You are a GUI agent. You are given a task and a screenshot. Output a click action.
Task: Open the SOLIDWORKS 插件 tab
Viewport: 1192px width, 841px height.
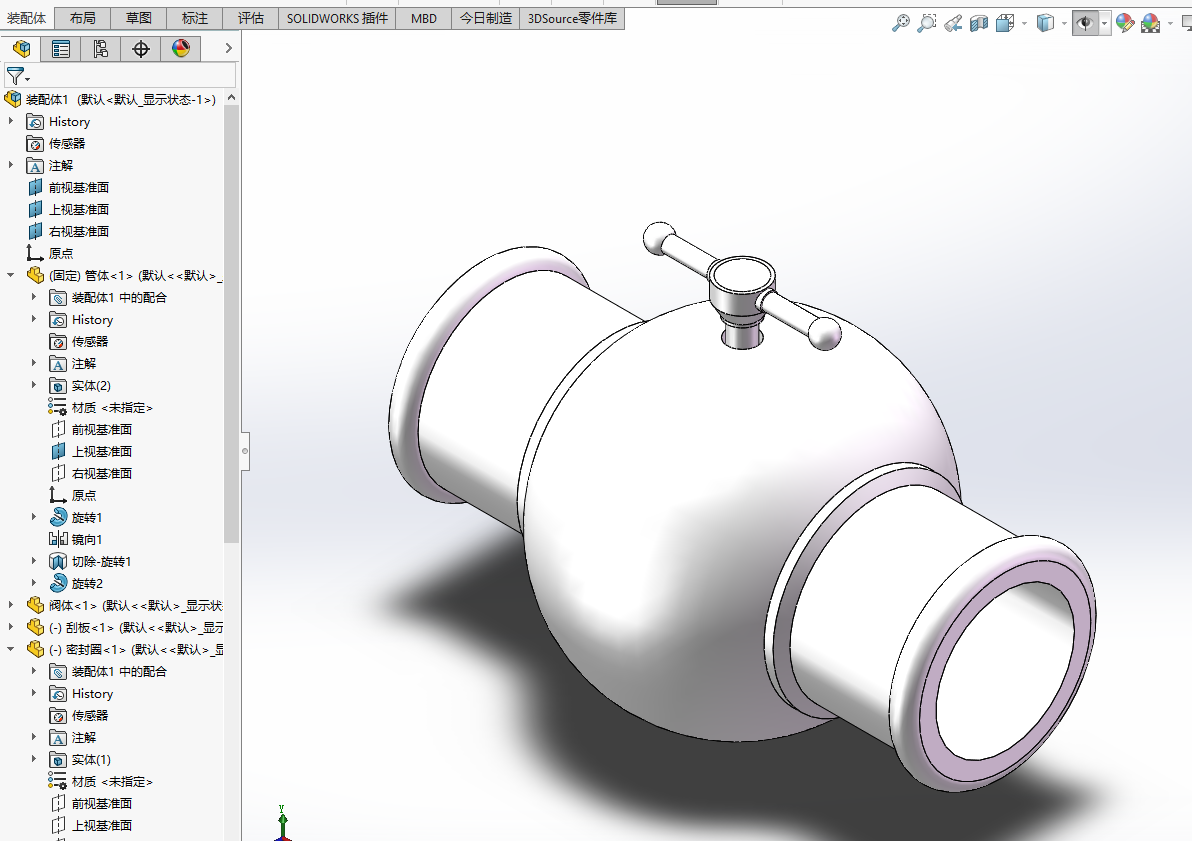(x=337, y=18)
